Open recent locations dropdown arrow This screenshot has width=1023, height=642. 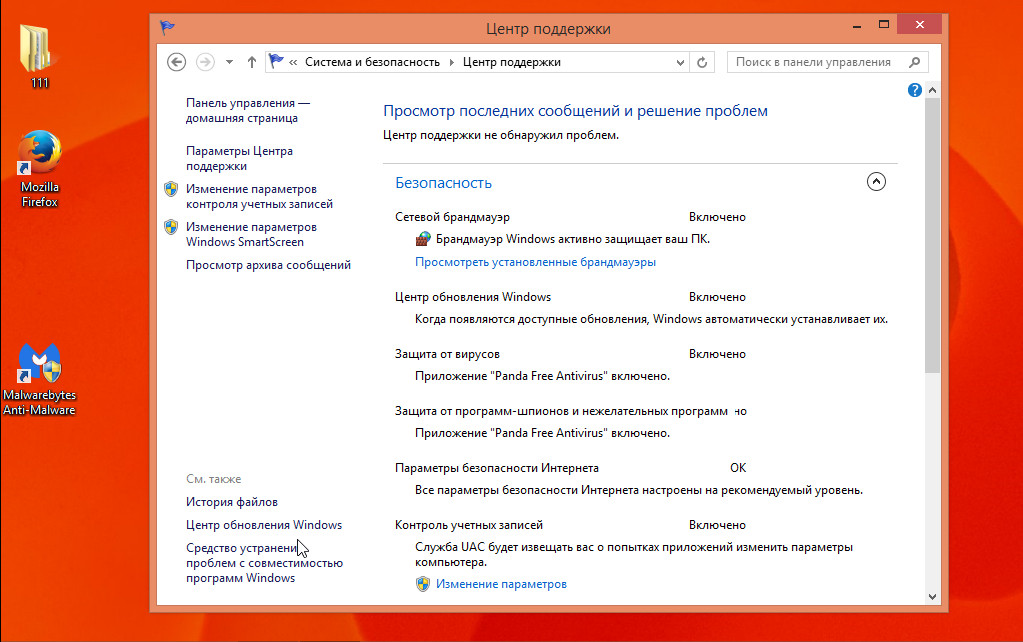pos(229,63)
